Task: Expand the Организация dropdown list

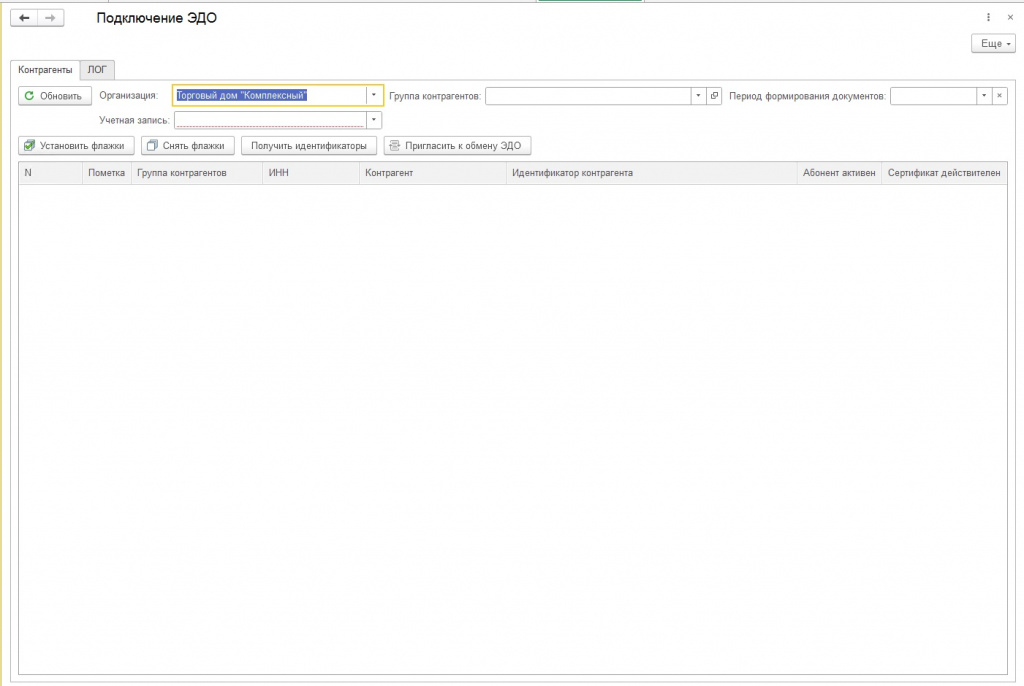Action: pyautogui.click(x=374, y=95)
